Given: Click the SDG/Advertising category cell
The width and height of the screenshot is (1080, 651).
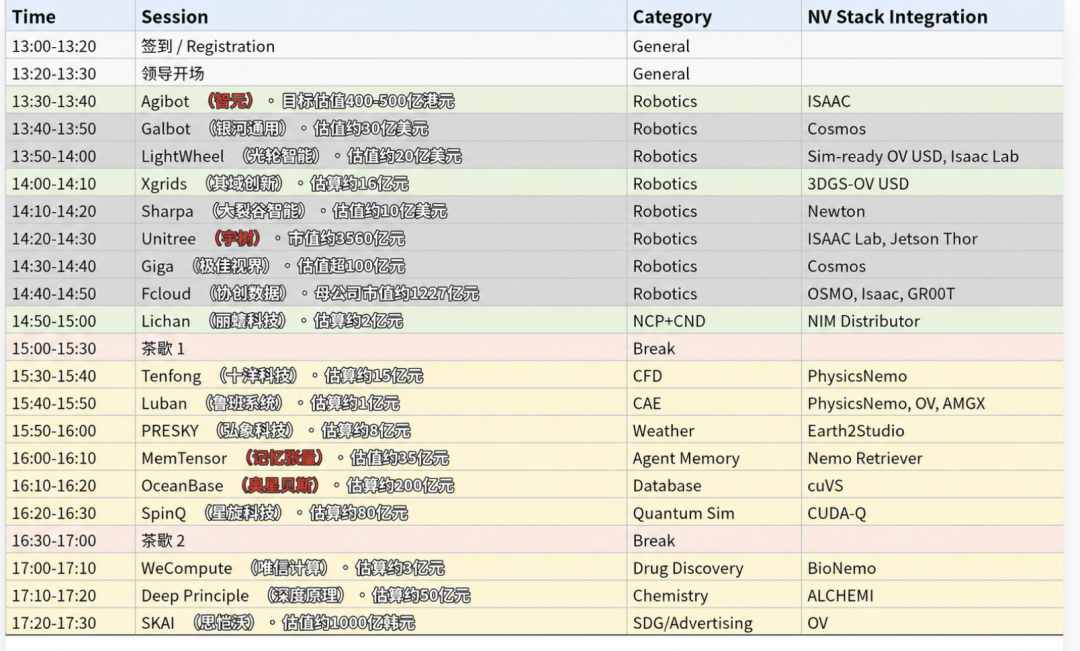Looking at the screenshot, I should [714, 622].
